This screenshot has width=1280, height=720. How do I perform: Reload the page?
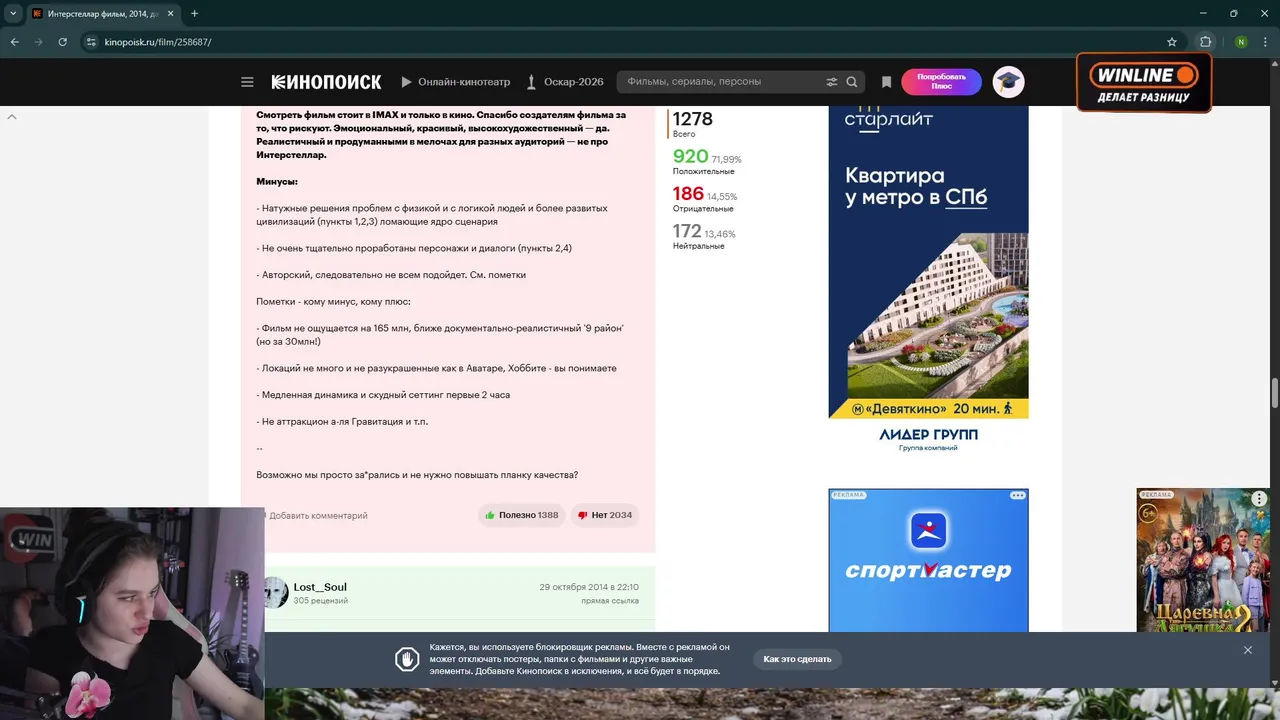coord(62,42)
